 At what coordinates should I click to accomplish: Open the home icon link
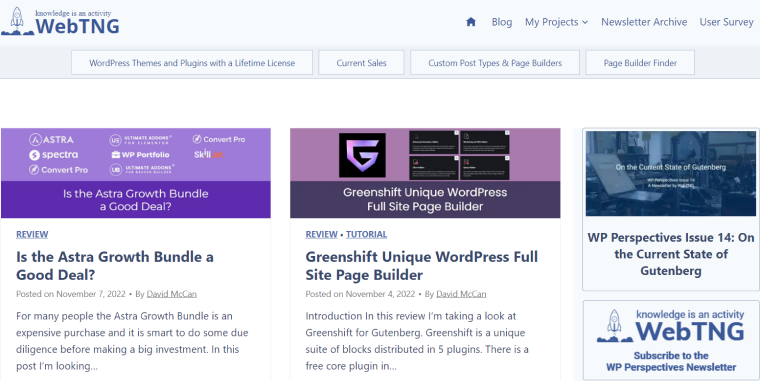point(471,22)
